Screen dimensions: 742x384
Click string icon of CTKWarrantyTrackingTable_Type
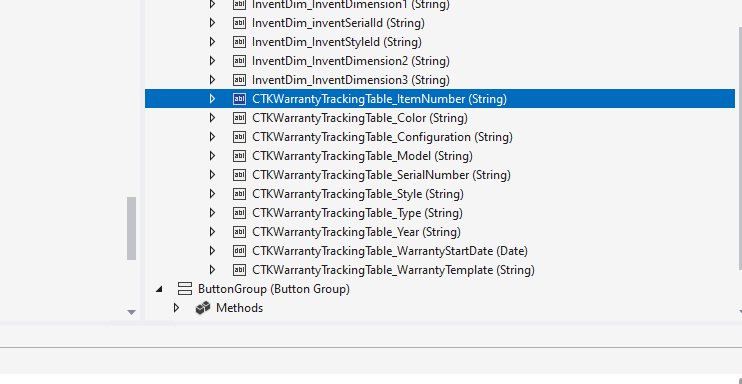tap(239, 213)
